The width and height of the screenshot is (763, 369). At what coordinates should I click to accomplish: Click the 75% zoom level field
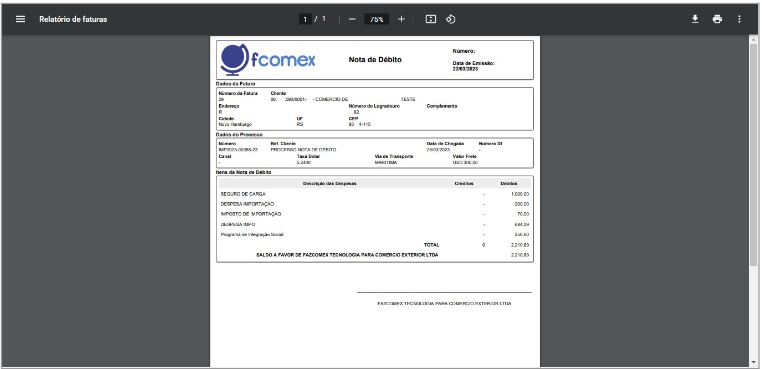click(377, 19)
